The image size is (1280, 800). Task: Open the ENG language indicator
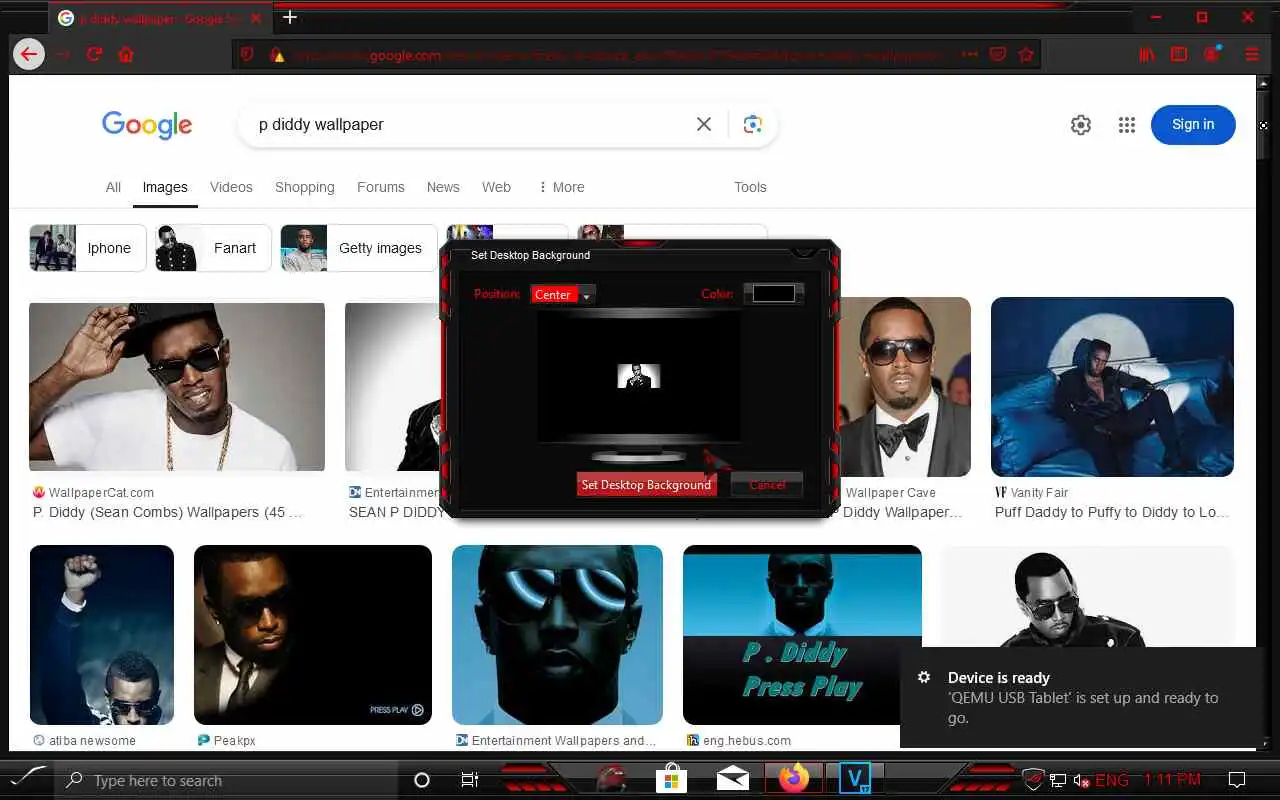click(1111, 780)
